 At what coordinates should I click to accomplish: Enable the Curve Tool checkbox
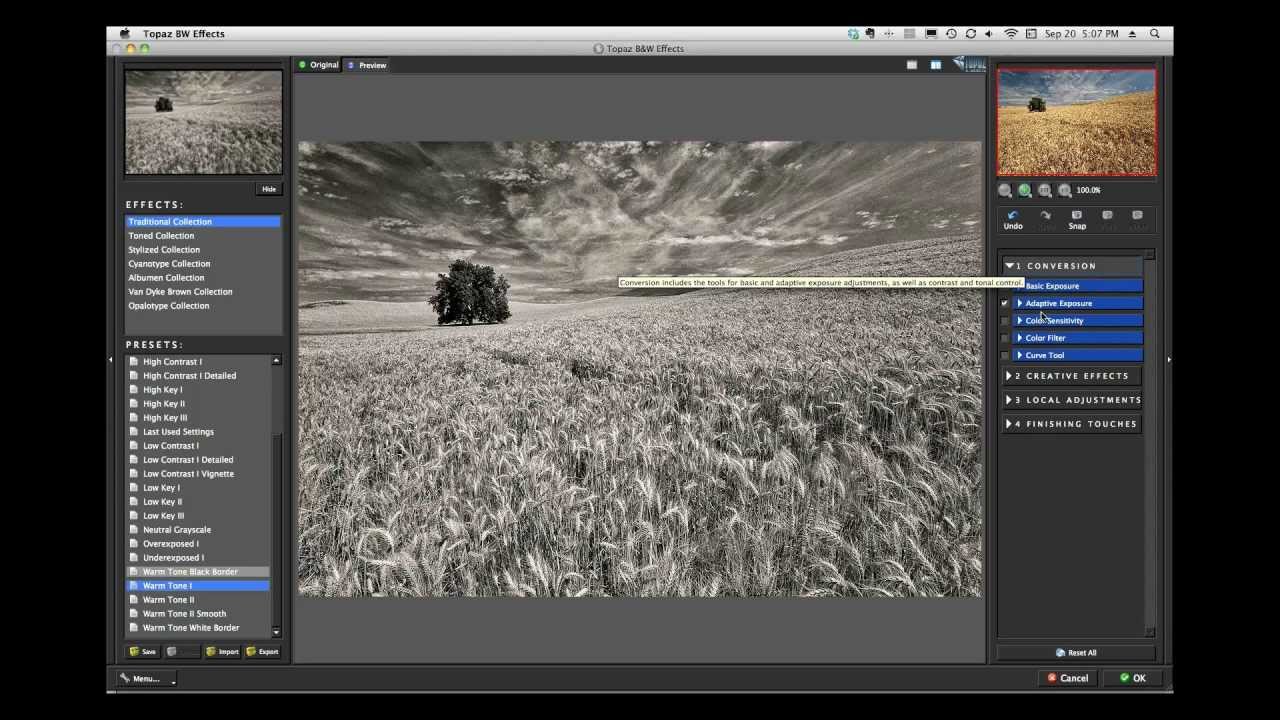1005,355
